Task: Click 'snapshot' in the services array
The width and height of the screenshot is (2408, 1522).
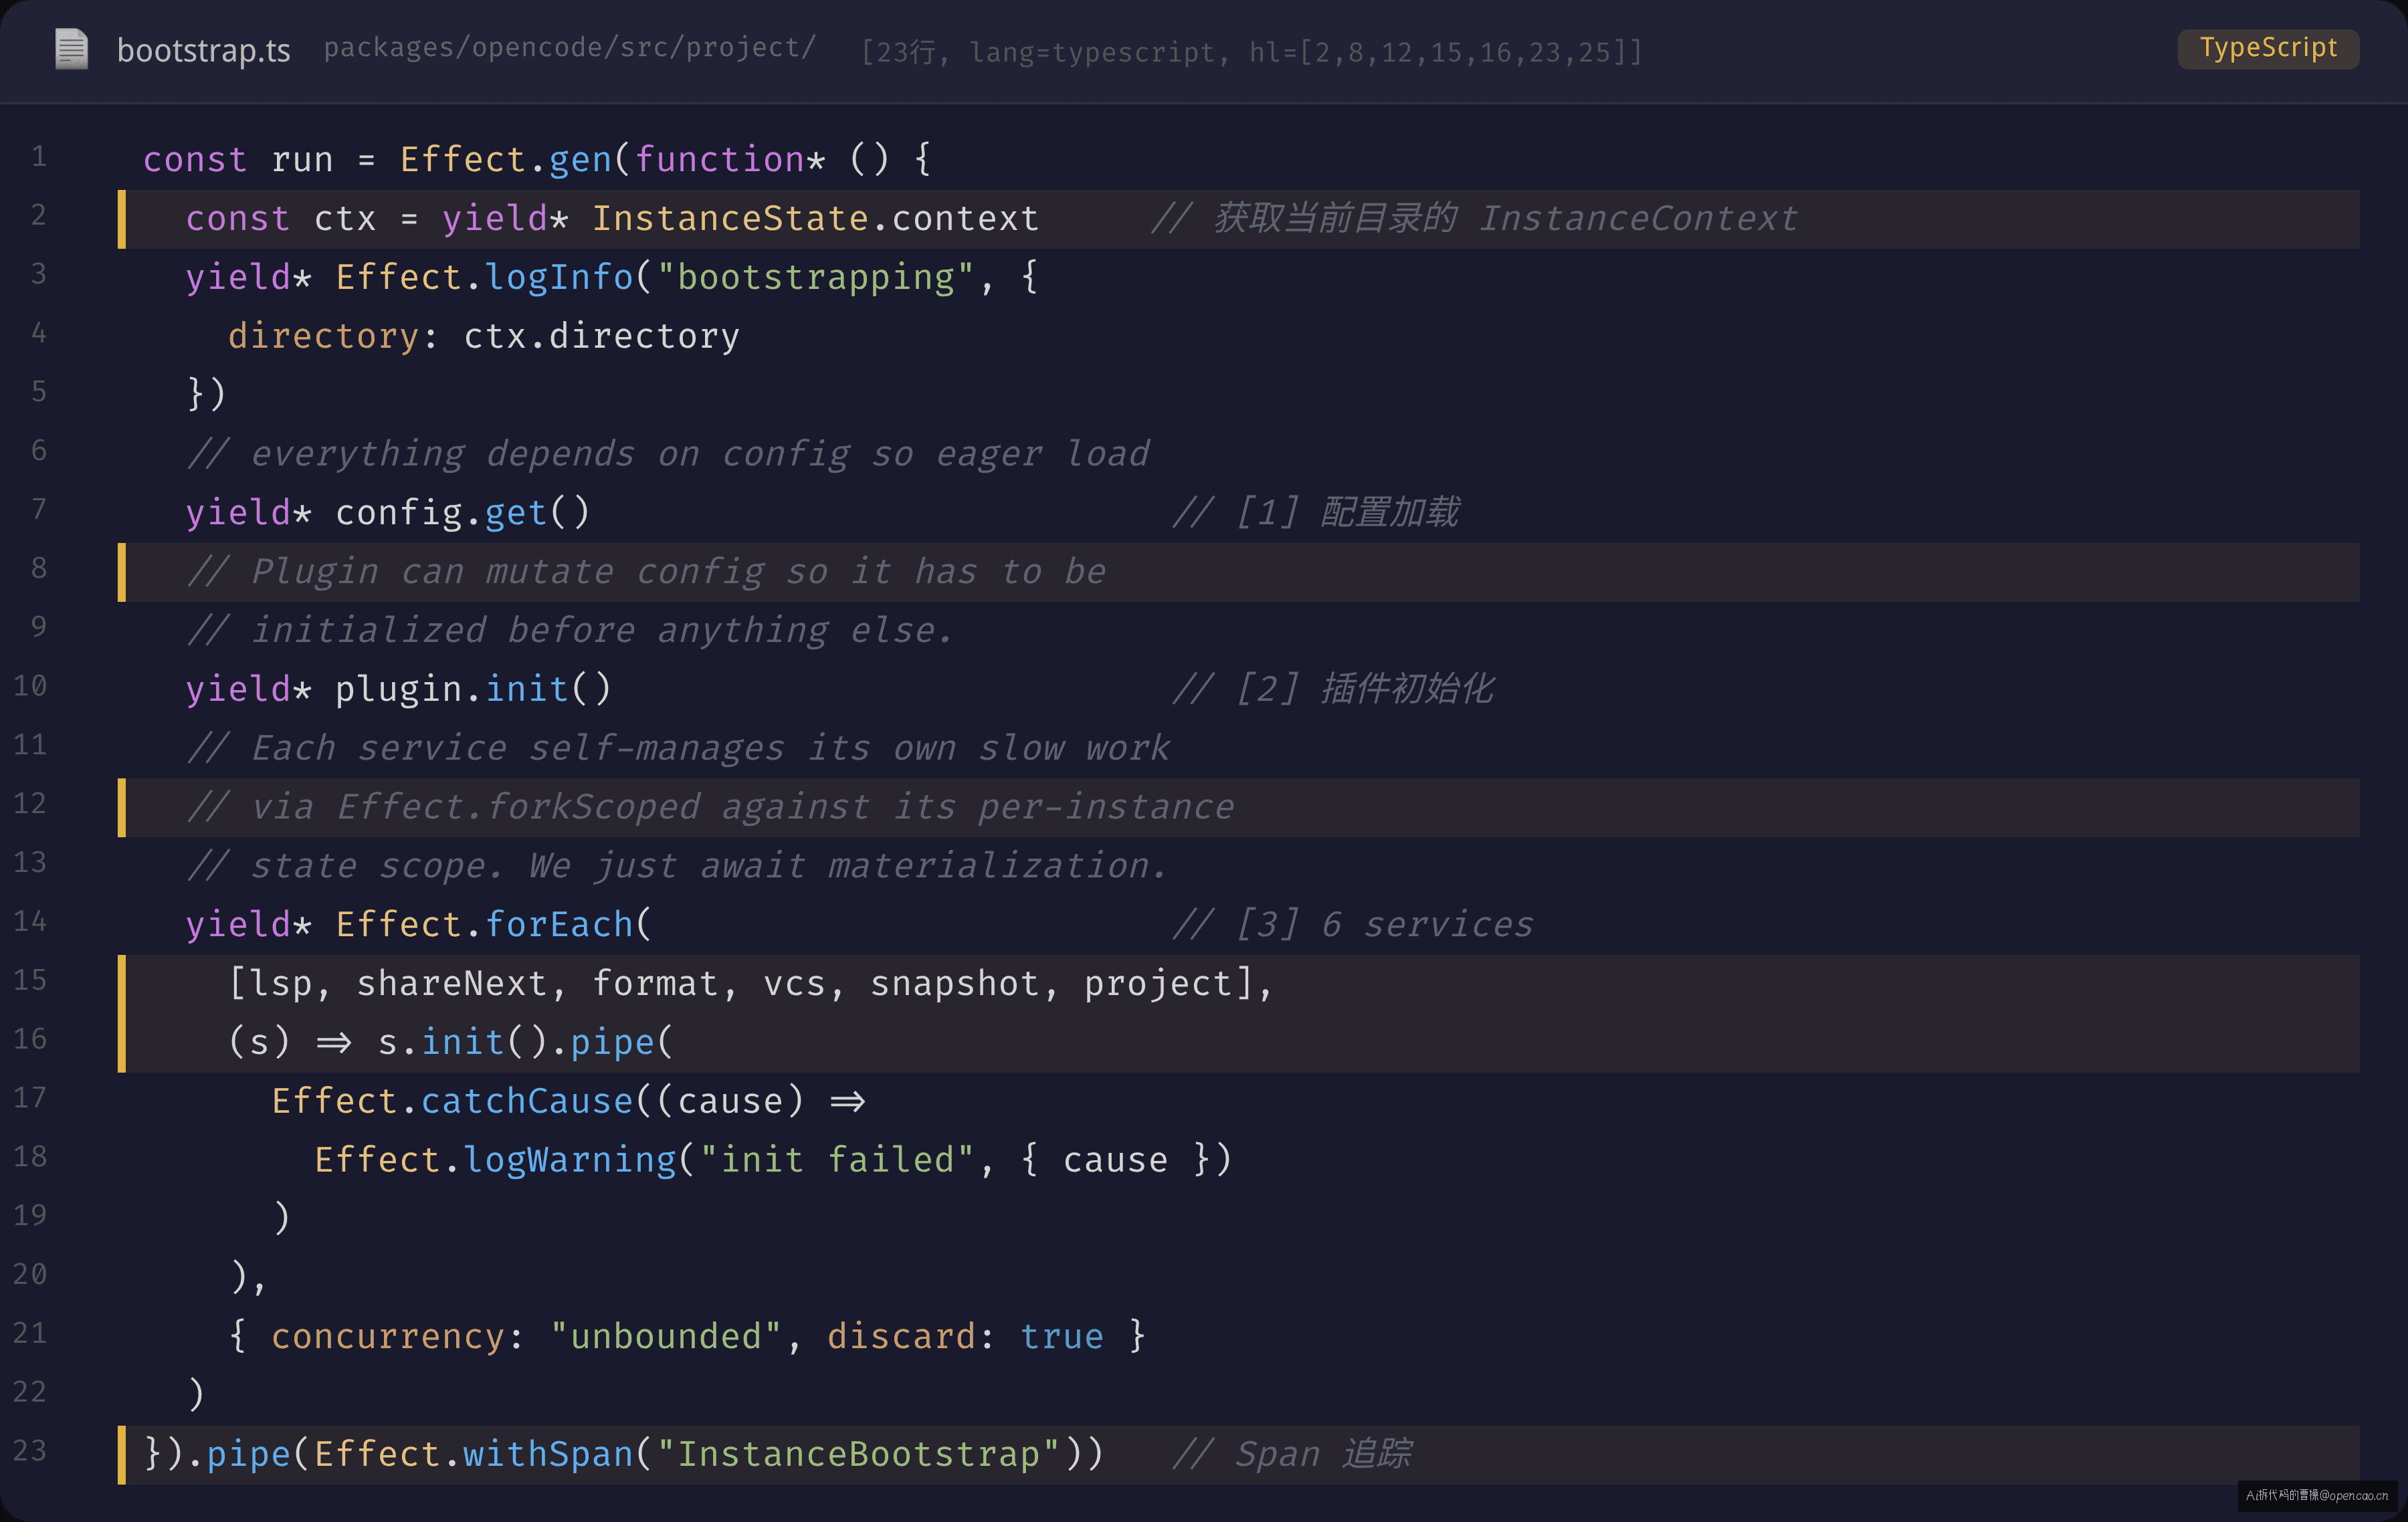Action: [955, 984]
